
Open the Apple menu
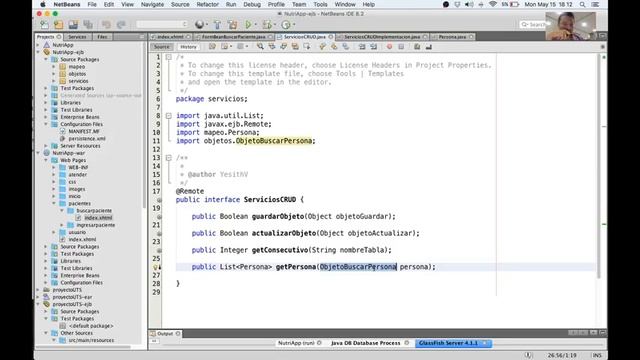tap(43, 4)
